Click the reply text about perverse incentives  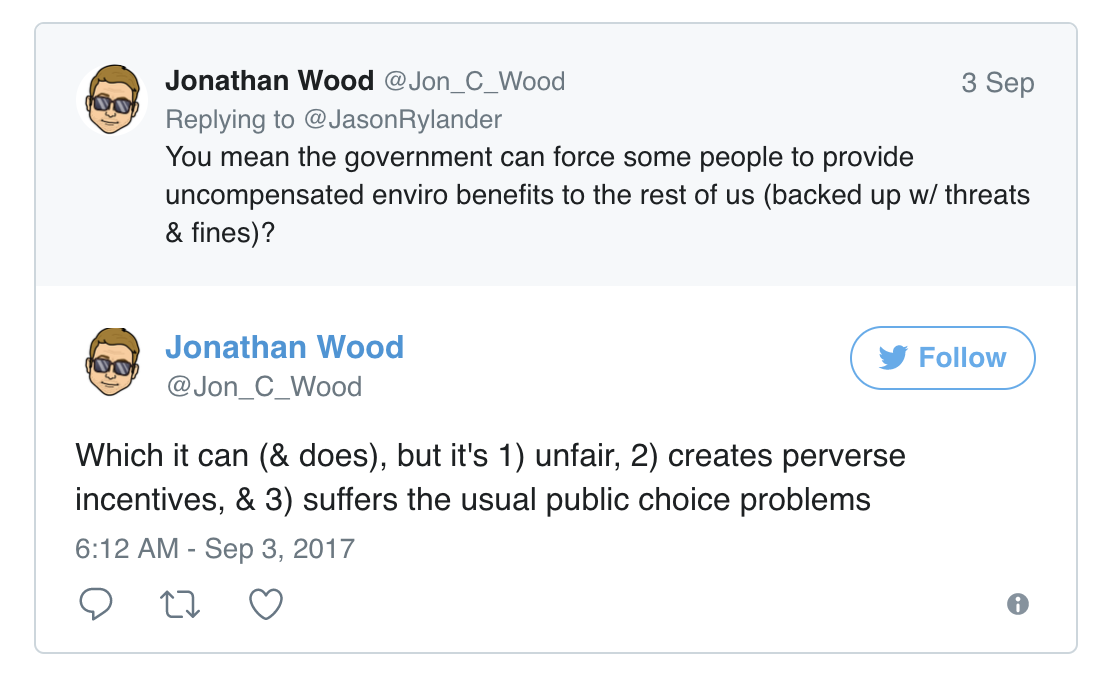click(x=490, y=477)
